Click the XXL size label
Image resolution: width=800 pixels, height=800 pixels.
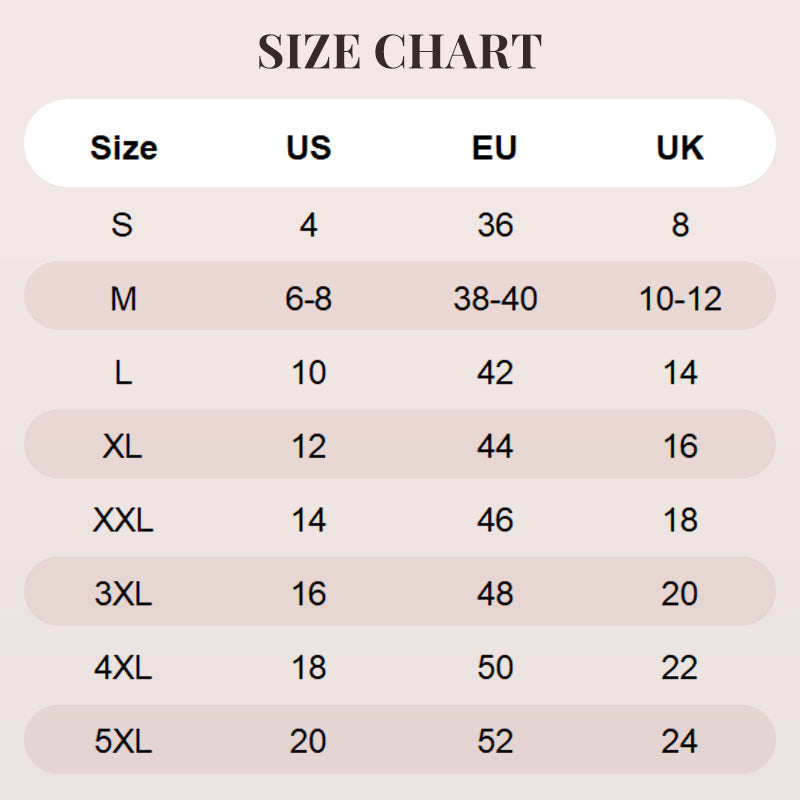pyautogui.click(x=122, y=520)
